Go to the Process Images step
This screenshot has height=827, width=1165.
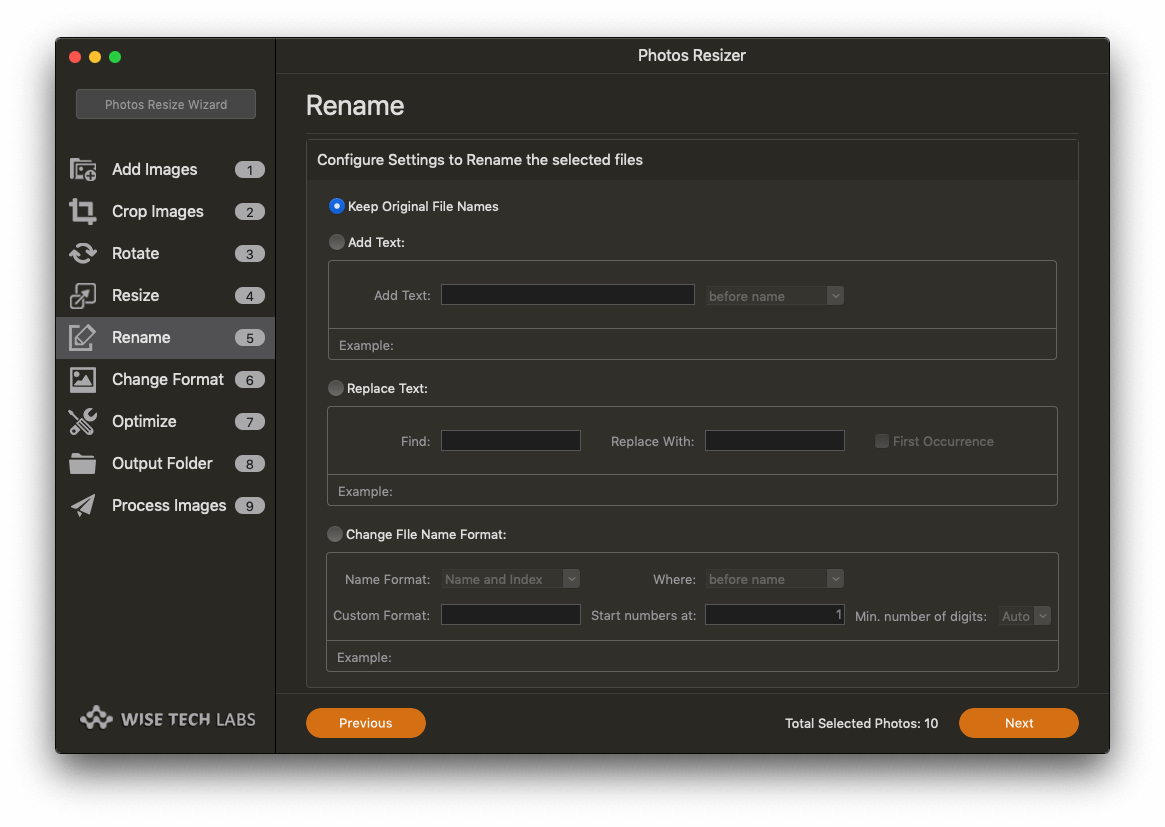[169, 505]
